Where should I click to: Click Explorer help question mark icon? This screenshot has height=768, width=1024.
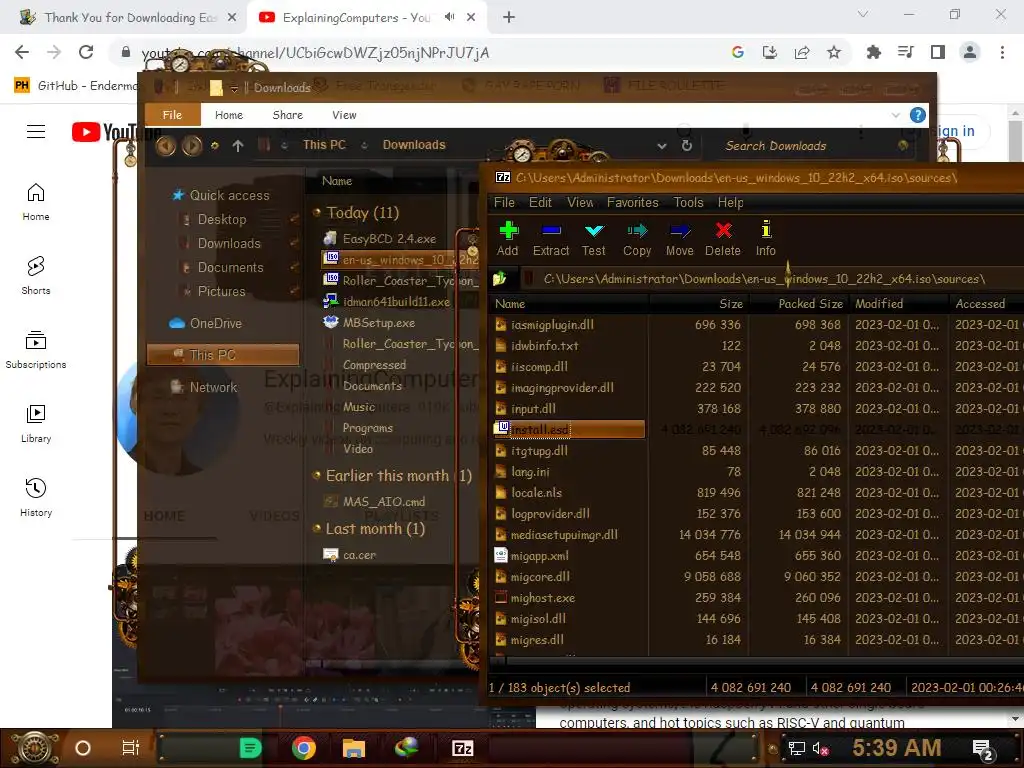click(918, 115)
